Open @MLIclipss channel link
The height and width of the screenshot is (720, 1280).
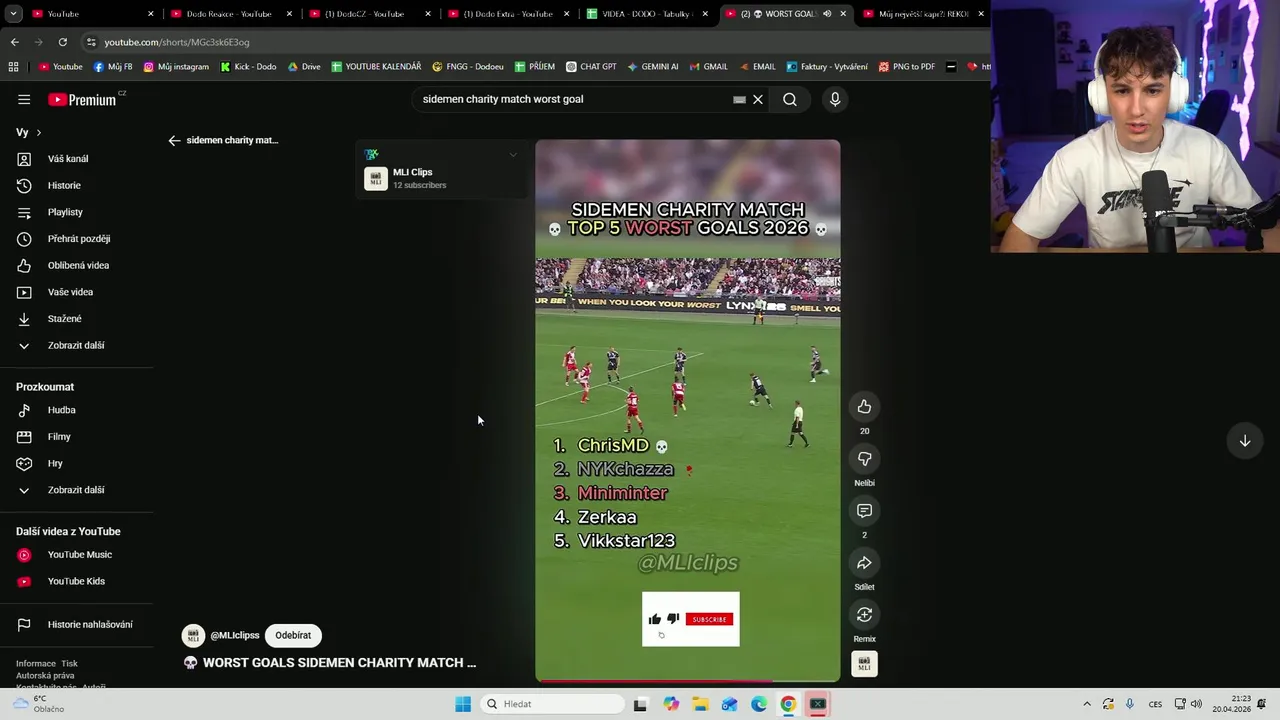pyautogui.click(x=234, y=635)
